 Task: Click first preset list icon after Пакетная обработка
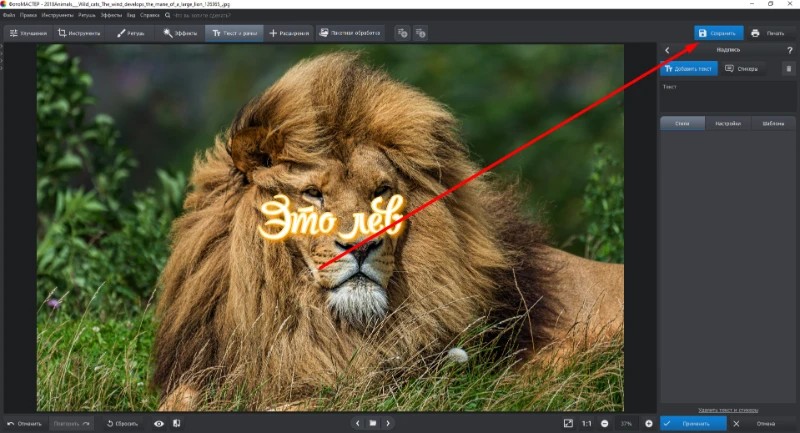403,33
